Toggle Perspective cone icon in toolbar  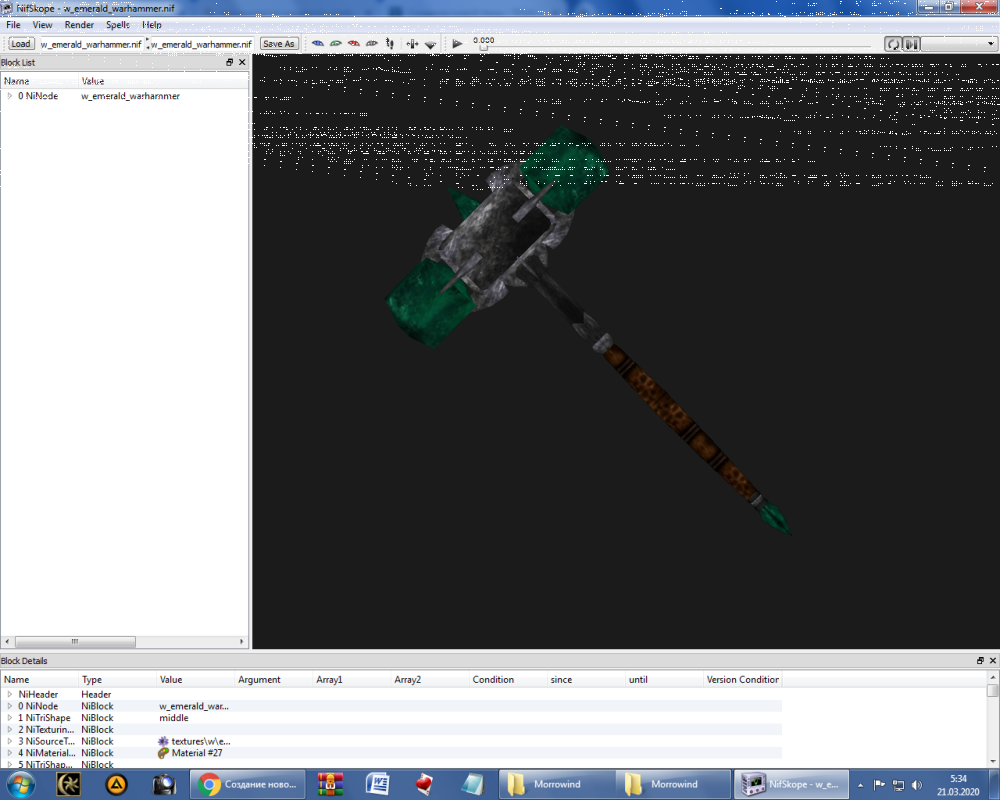pos(430,44)
